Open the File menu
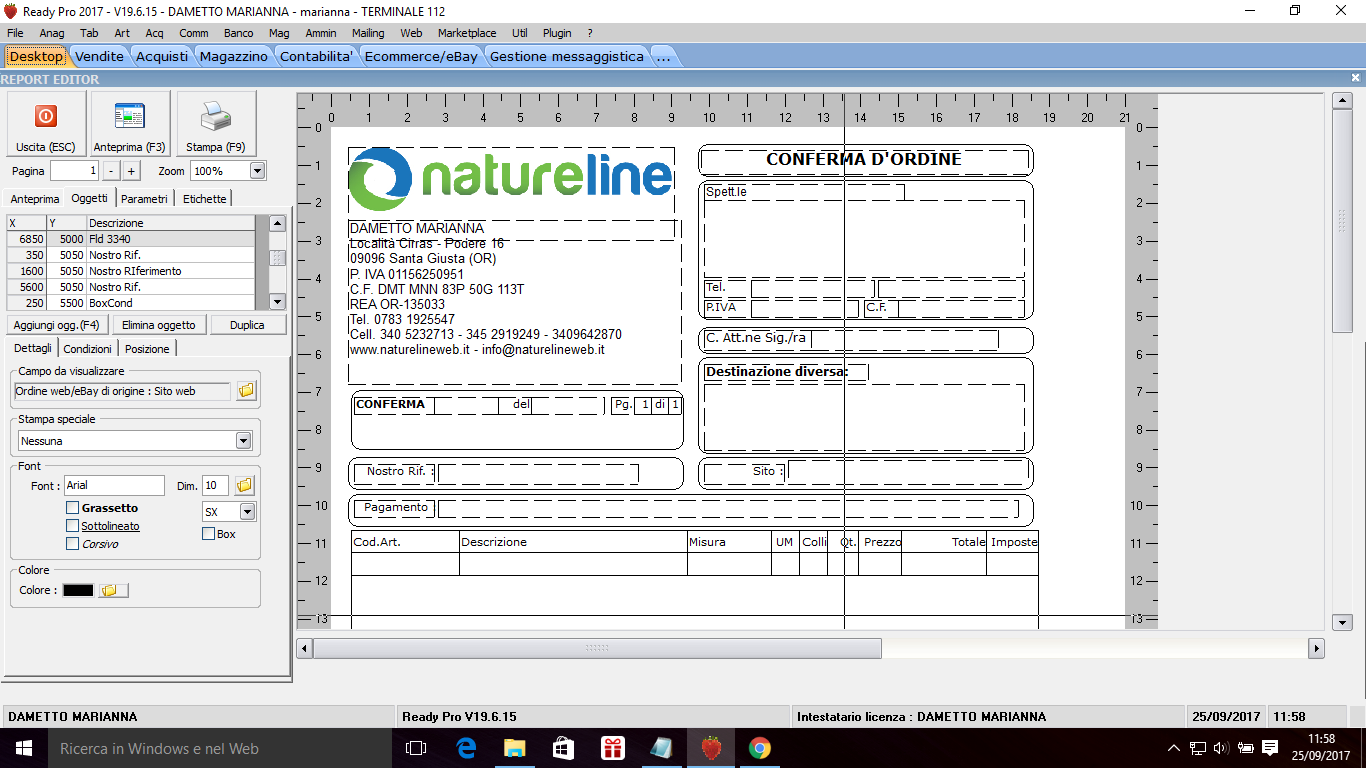Image resolution: width=1366 pixels, height=768 pixels. click(x=15, y=33)
